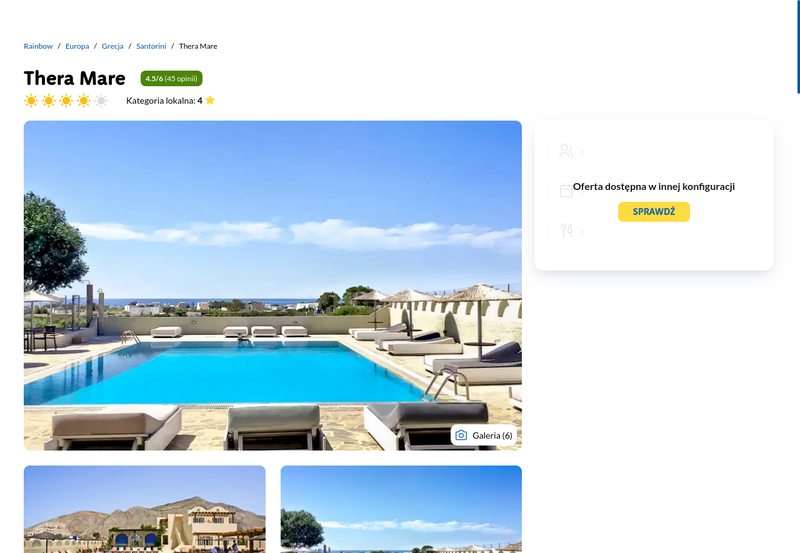800x553 pixels.
Task: Click the camera icon in gallery badge
Action: (461, 435)
